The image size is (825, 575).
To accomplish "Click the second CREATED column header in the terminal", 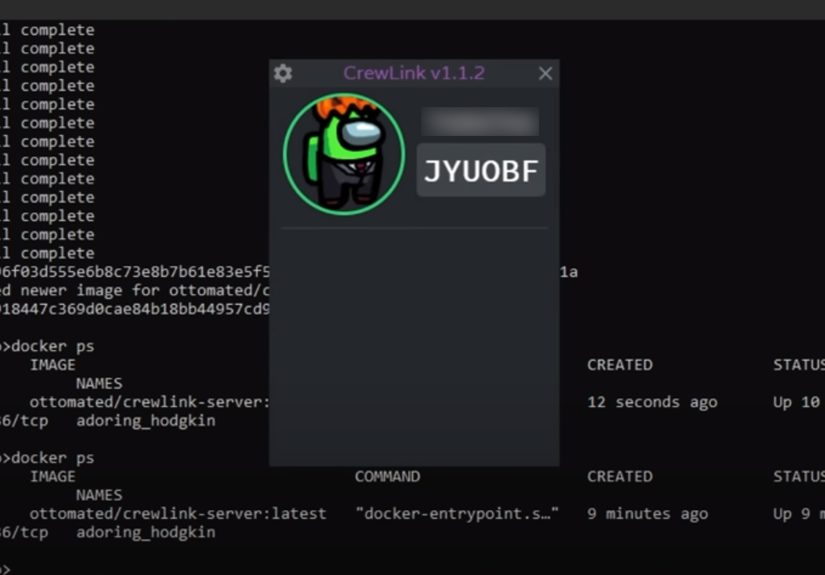I will (620, 477).
